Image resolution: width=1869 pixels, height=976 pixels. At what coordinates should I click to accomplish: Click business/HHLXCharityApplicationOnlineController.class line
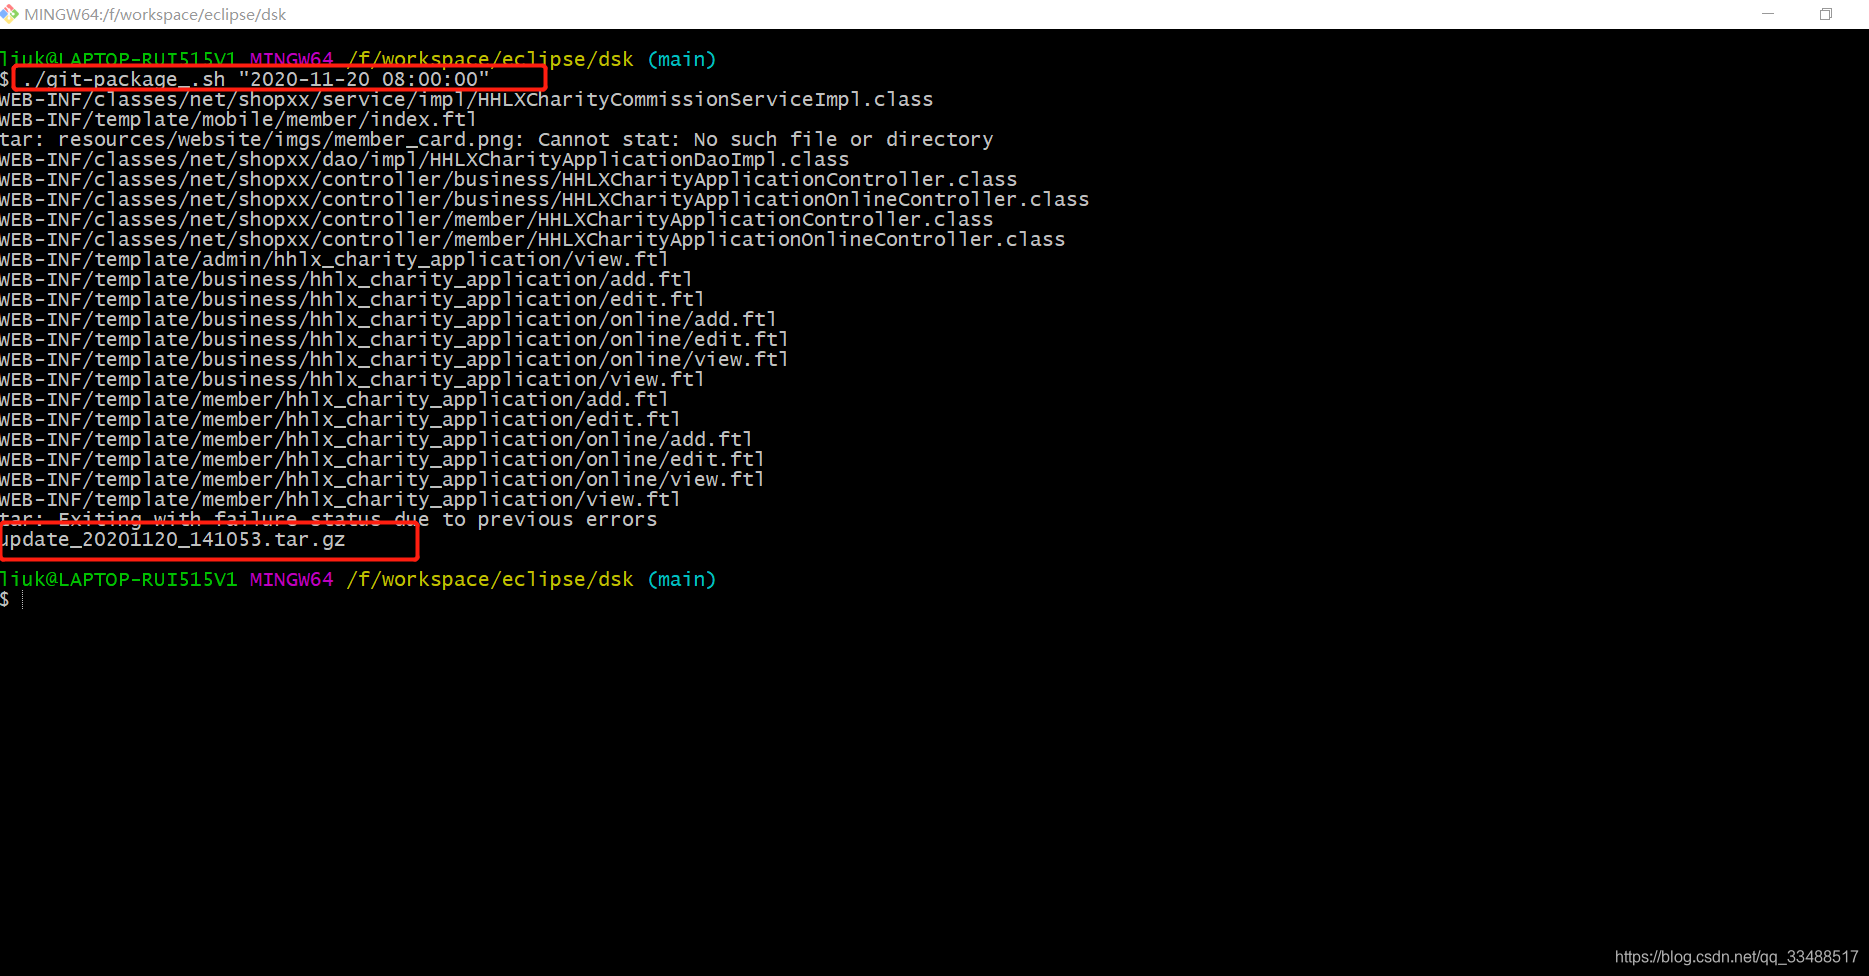click(x=544, y=199)
